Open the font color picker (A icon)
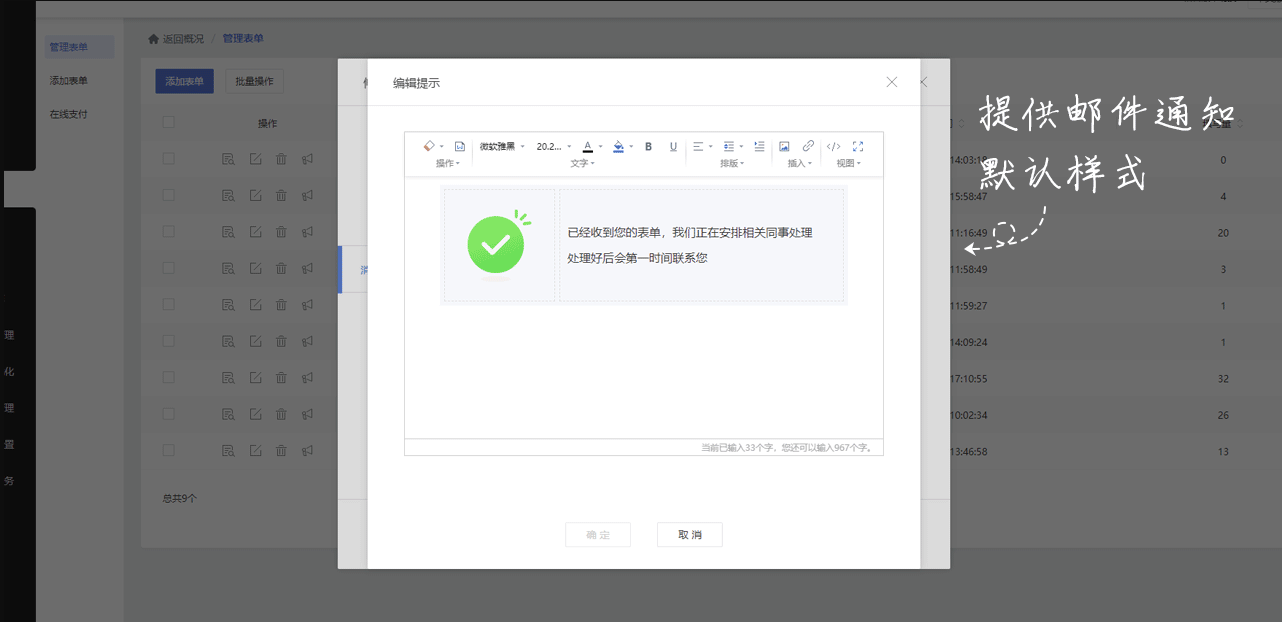1282x622 pixels. [588, 146]
